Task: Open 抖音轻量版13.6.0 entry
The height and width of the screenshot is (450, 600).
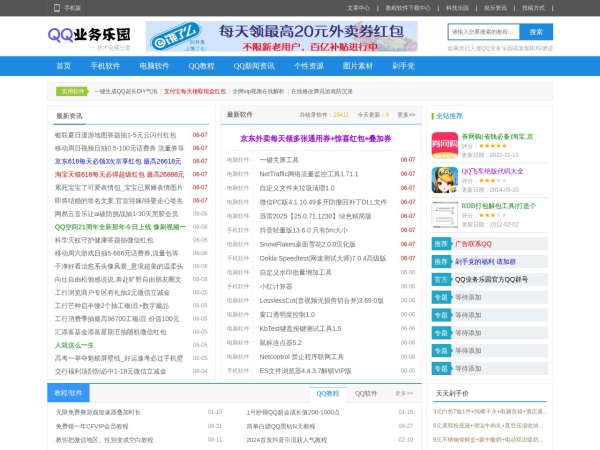Action: [x=303, y=230]
